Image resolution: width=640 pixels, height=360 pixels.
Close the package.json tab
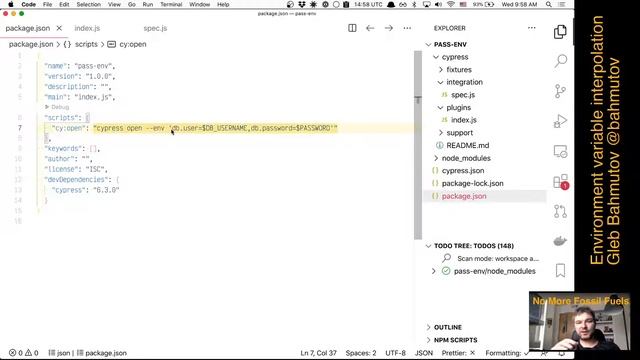(59, 28)
